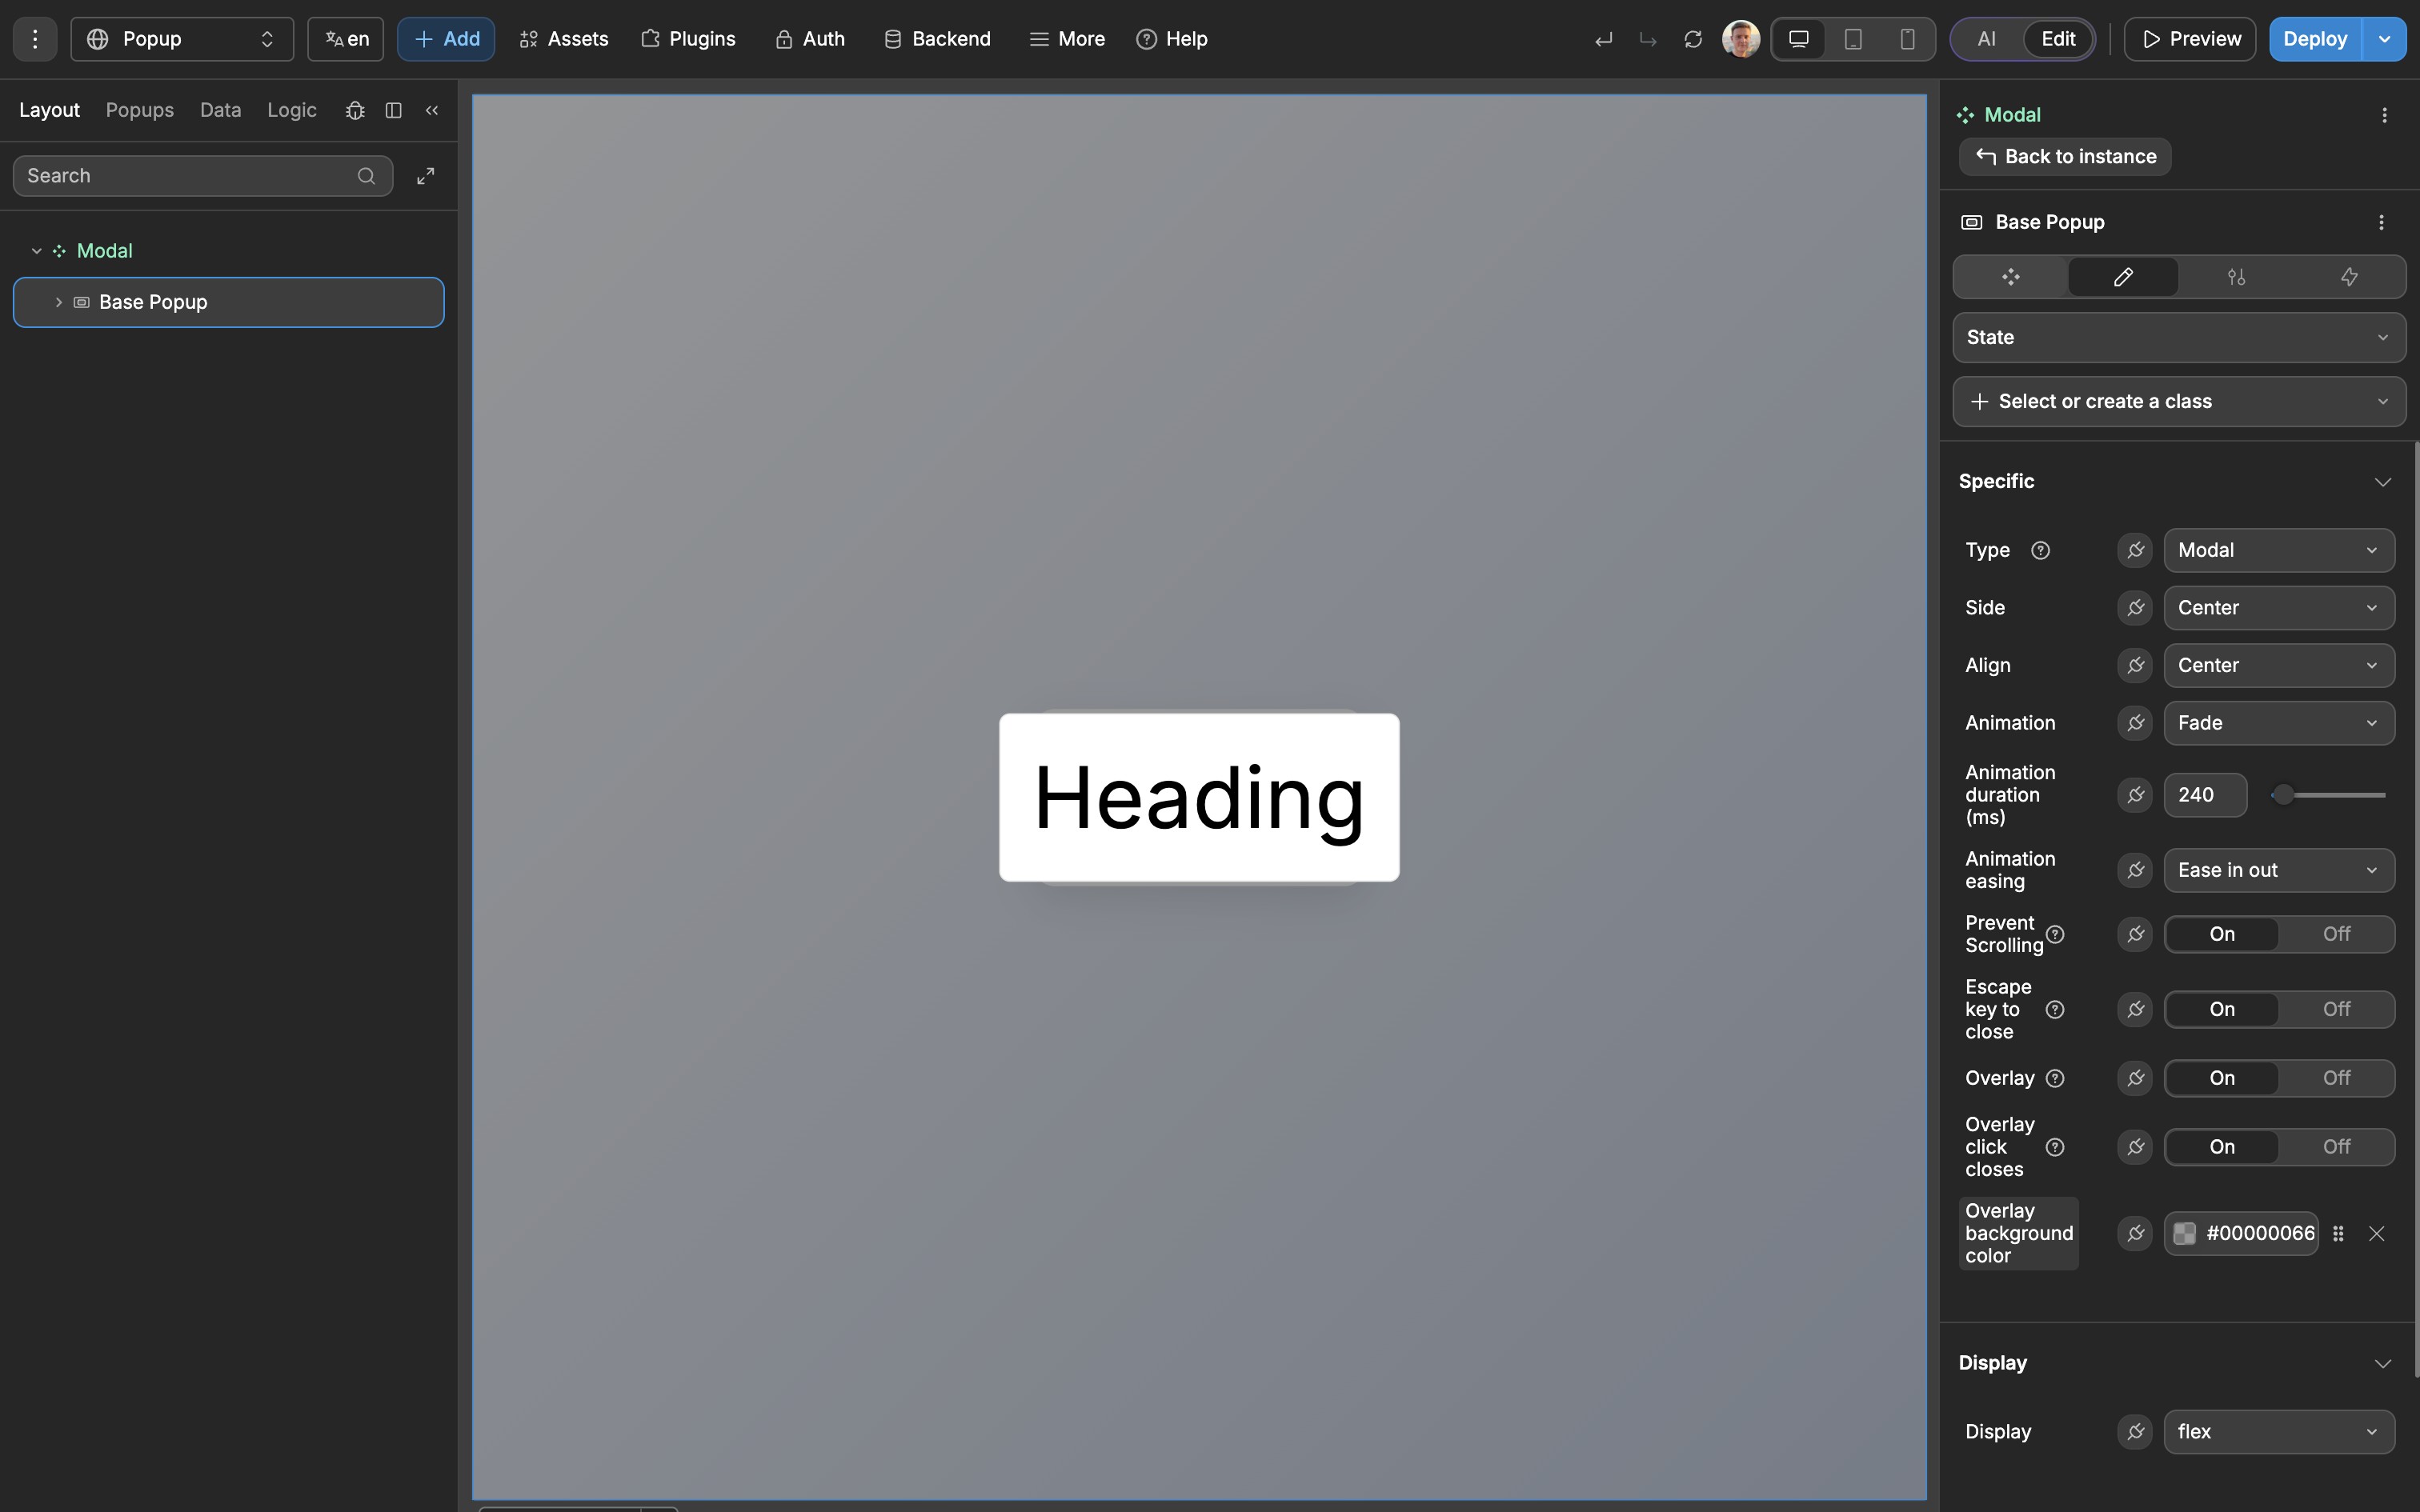Open the Plugins menu
Viewport: 2420px width, 1512px height.
(688, 39)
